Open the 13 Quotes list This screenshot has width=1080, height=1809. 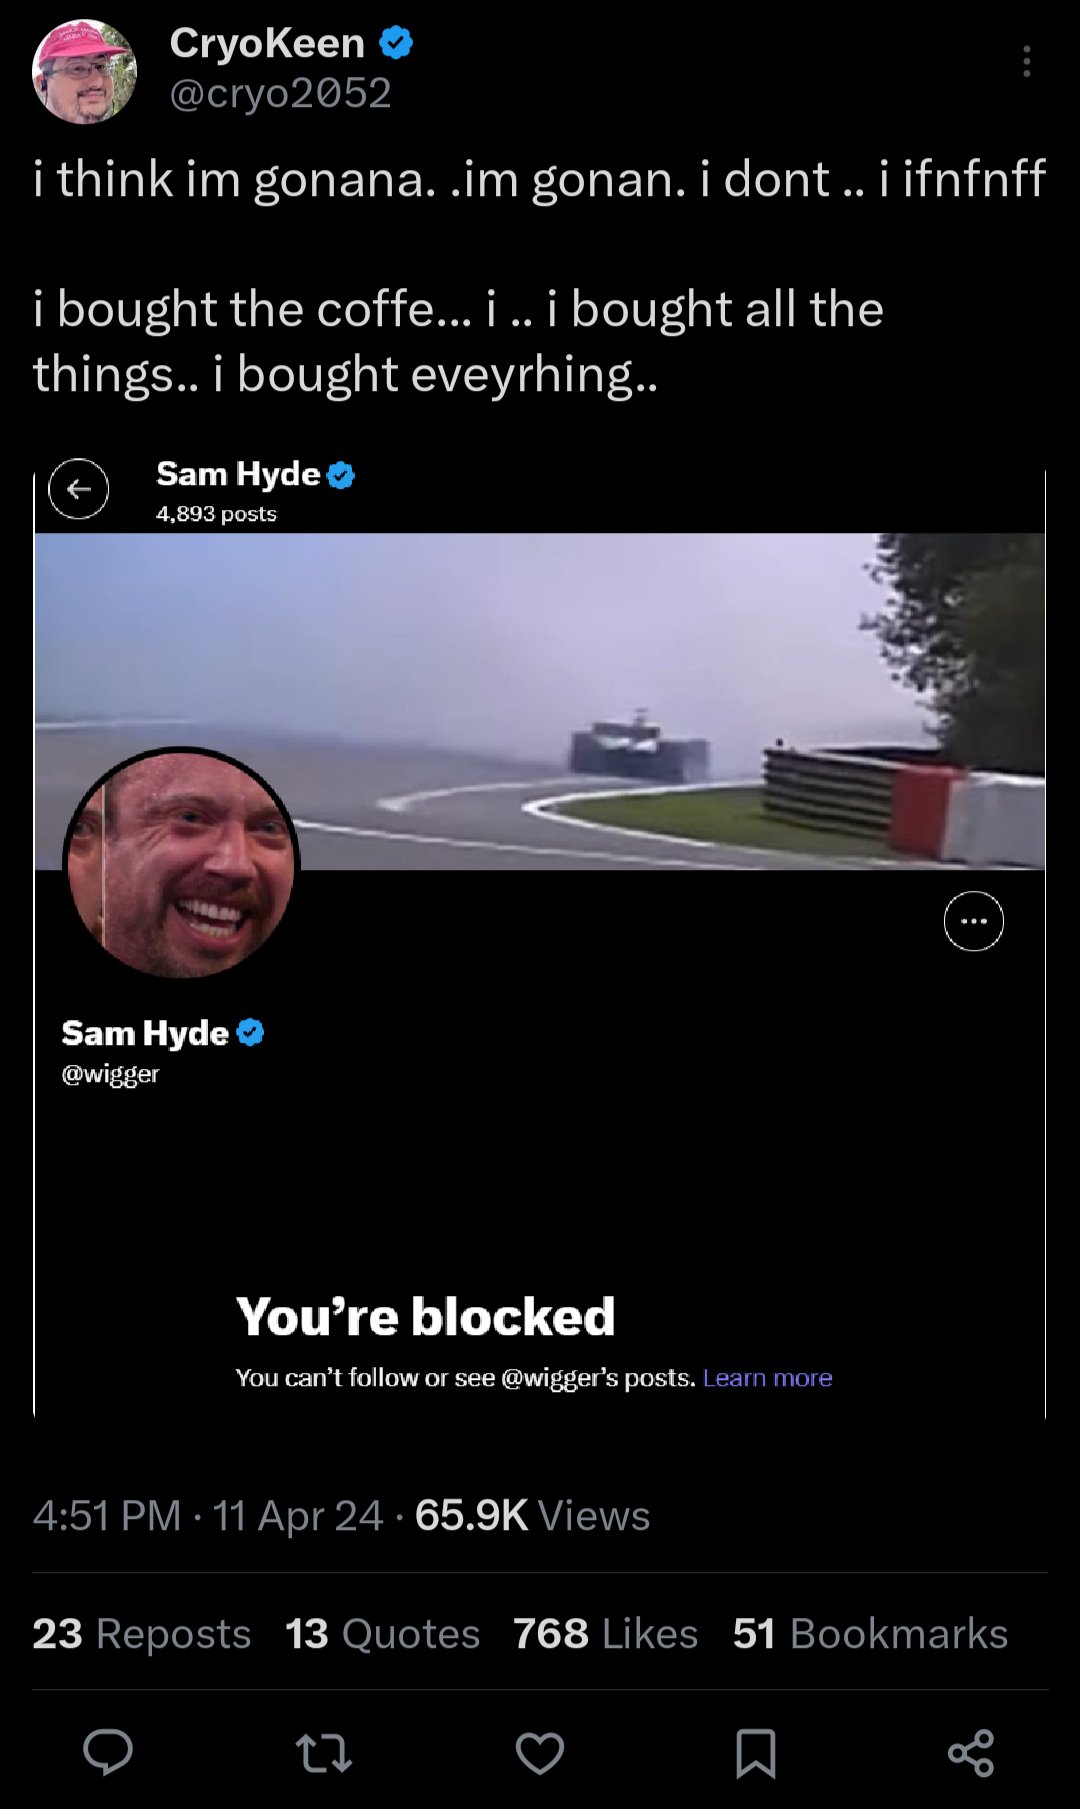click(x=382, y=1633)
